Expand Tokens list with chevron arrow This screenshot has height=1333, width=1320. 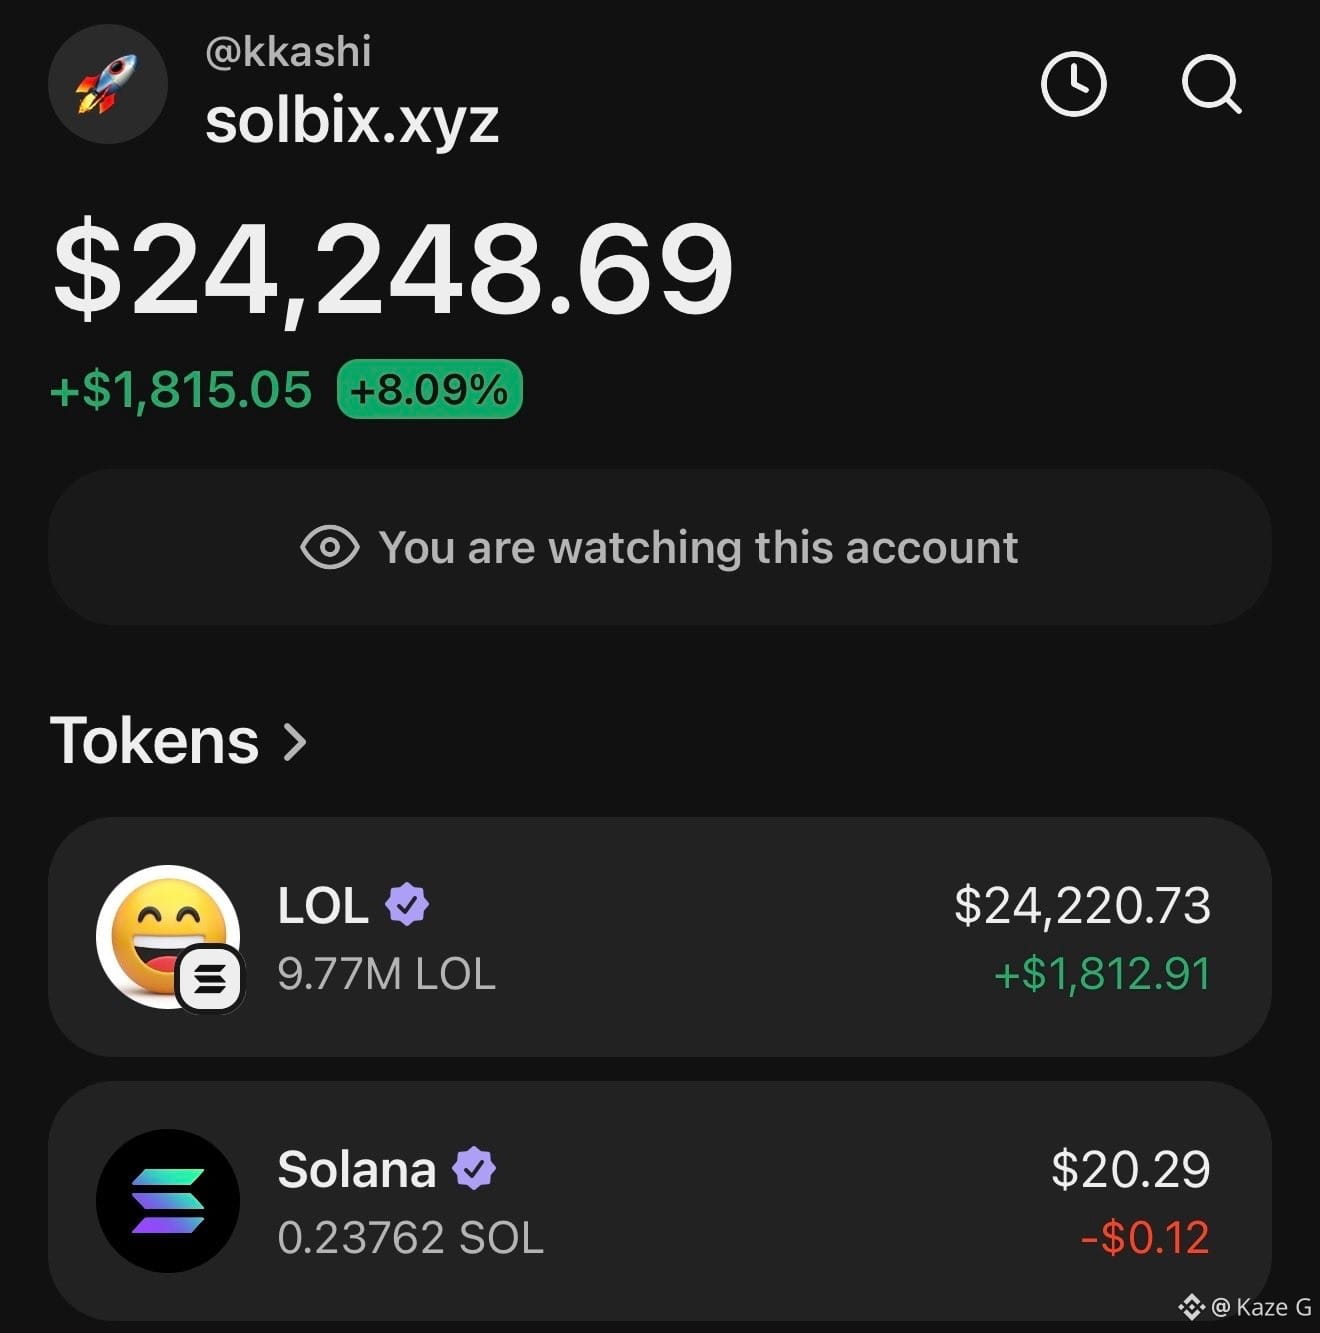[294, 742]
